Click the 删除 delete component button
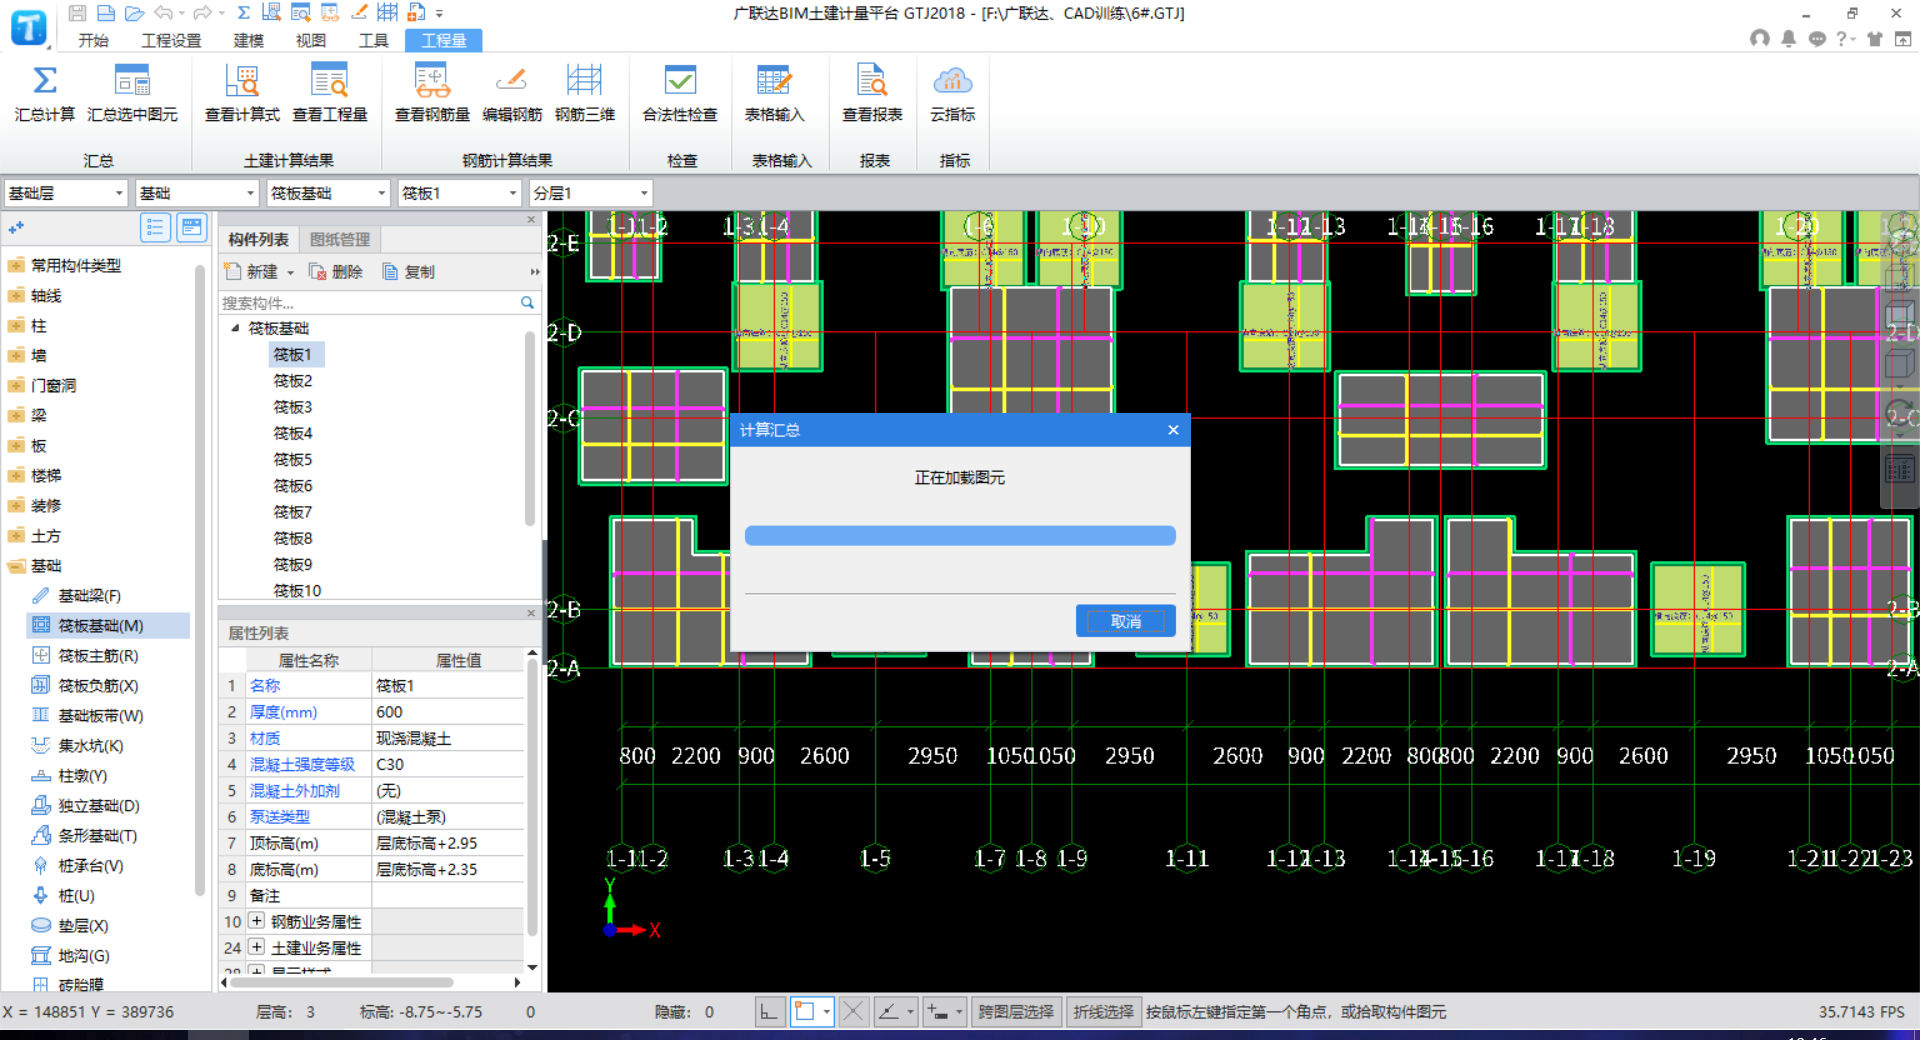The height and width of the screenshot is (1040, 1920). click(x=336, y=272)
